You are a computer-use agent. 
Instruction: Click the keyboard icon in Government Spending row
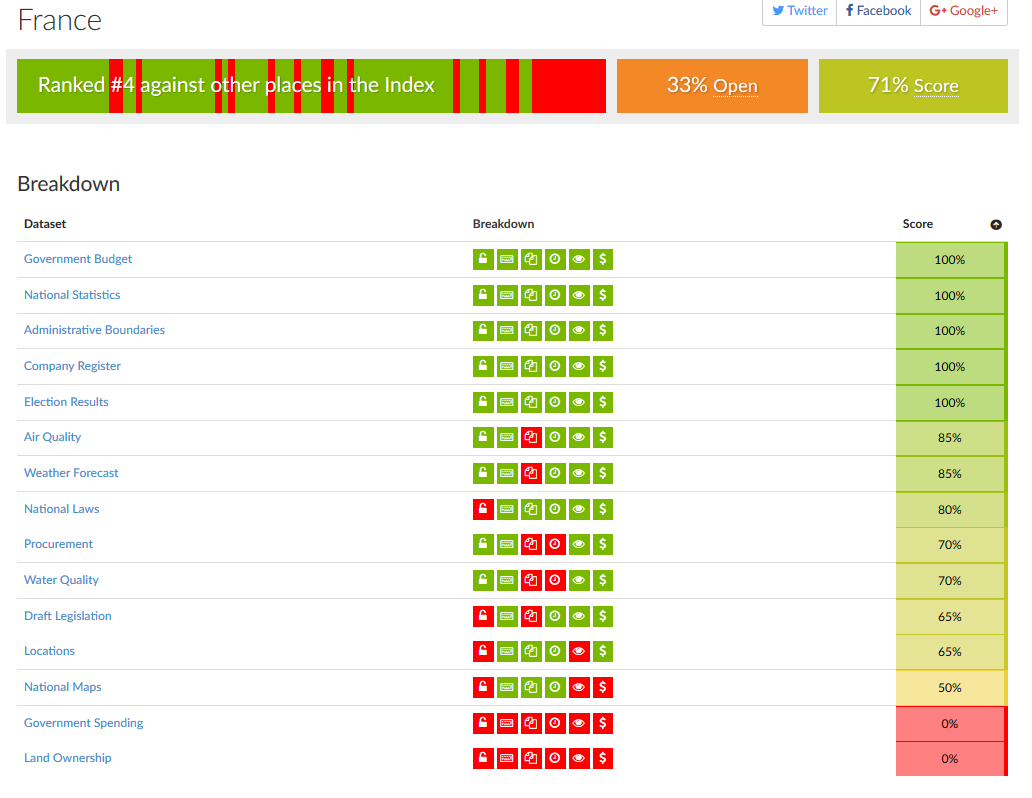(x=507, y=723)
